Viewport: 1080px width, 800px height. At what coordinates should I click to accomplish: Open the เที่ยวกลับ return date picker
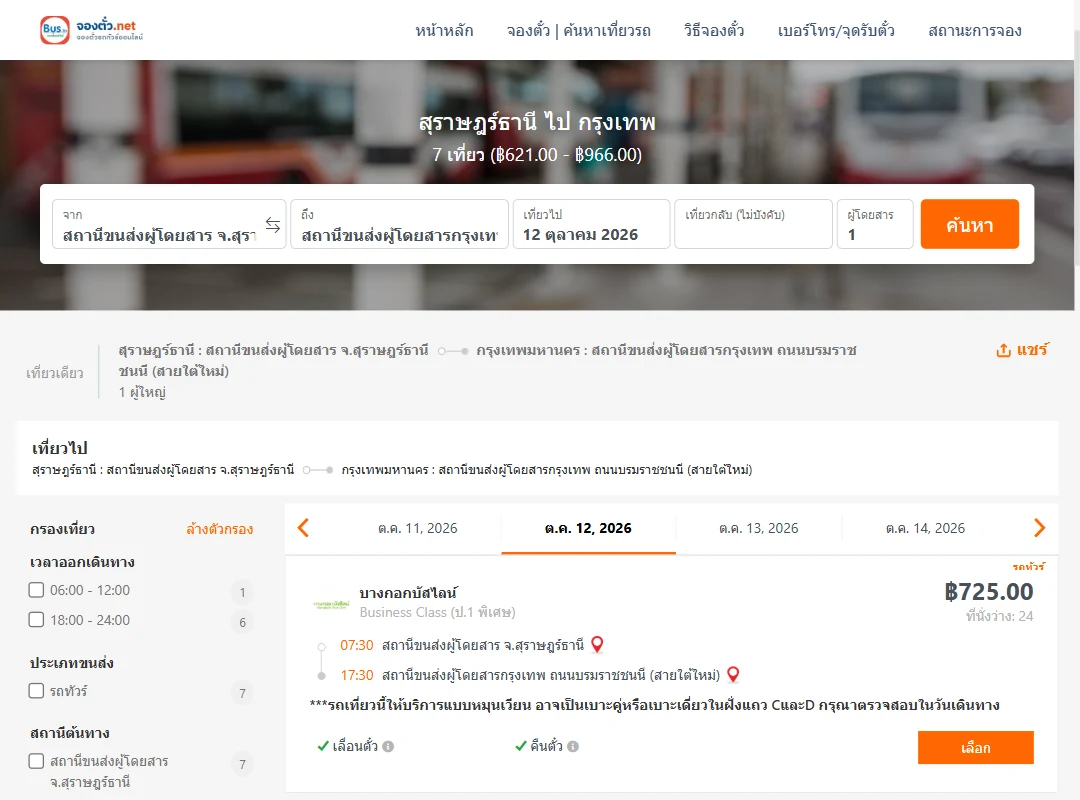(754, 224)
